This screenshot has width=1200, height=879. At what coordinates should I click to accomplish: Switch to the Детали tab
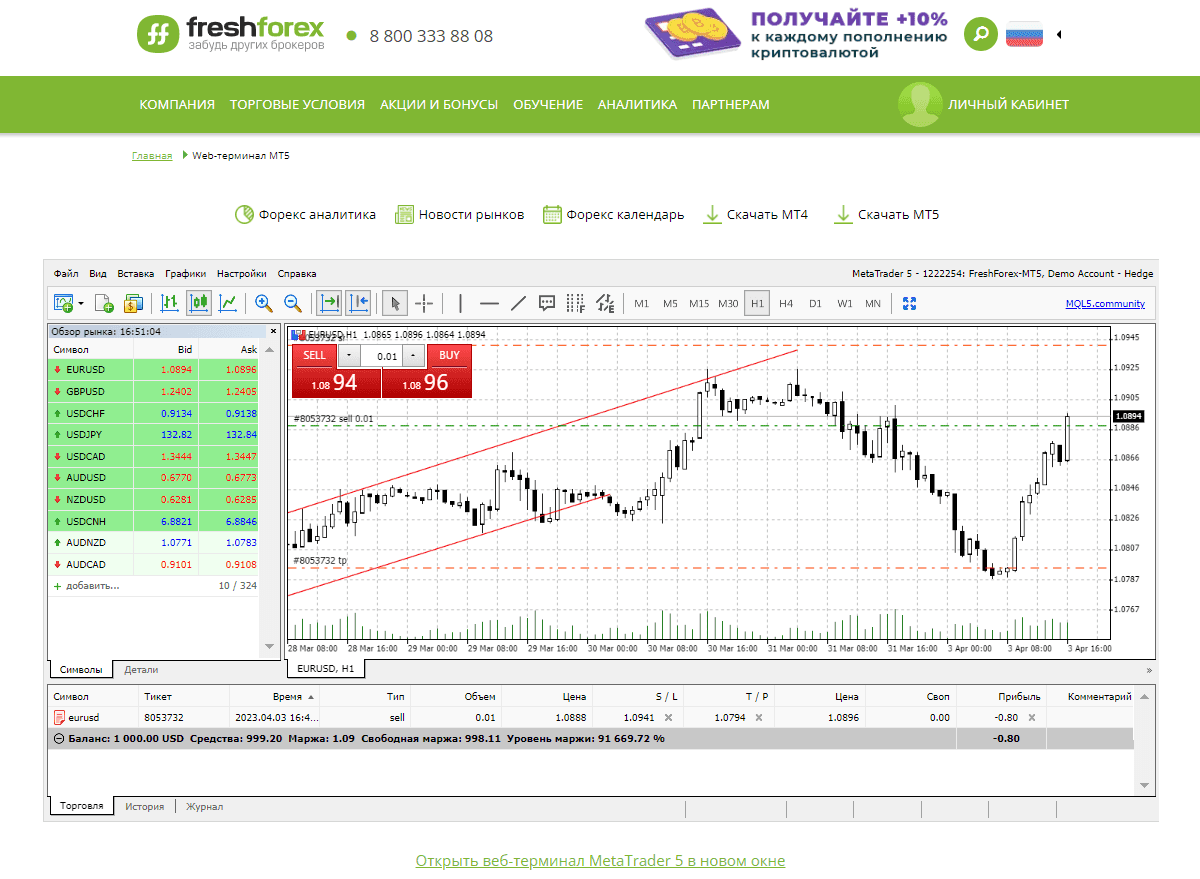tap(141, 670)
